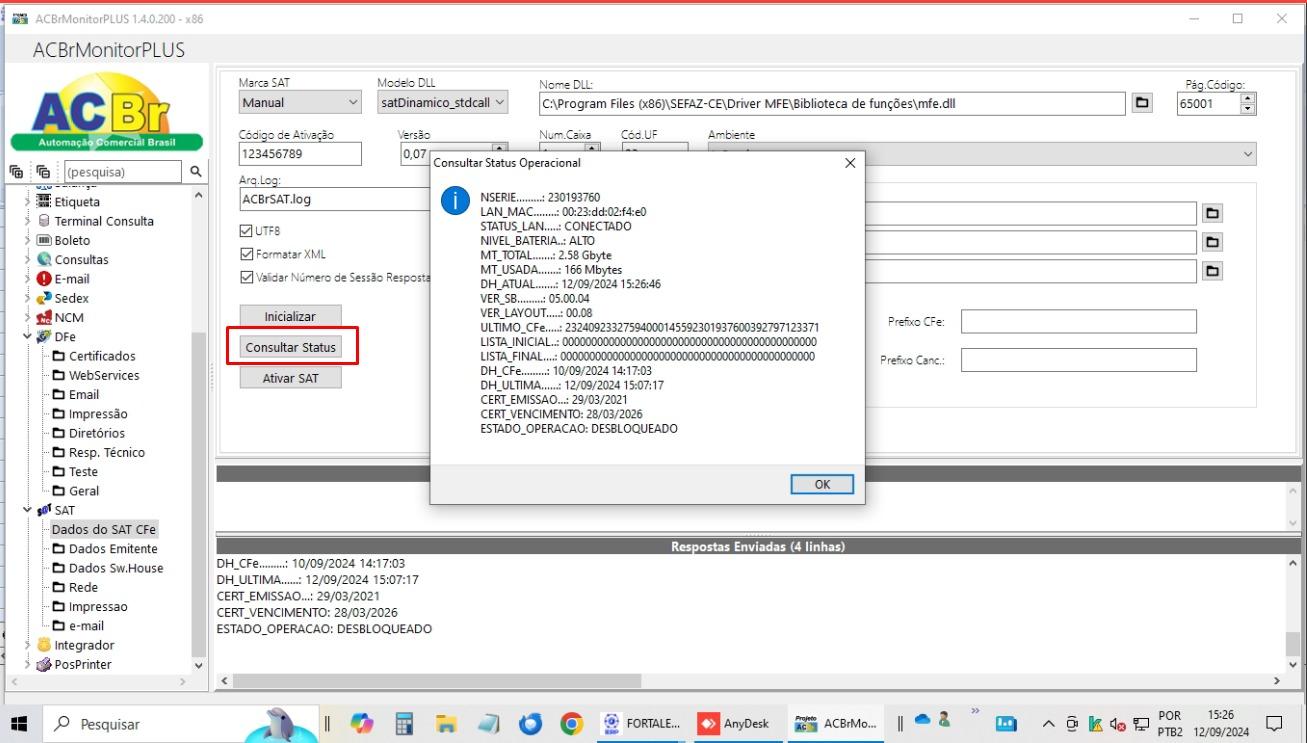
Task: Click the first folder browse button right of dialog
Action: pyautogui.click(x=1212, y=213)
